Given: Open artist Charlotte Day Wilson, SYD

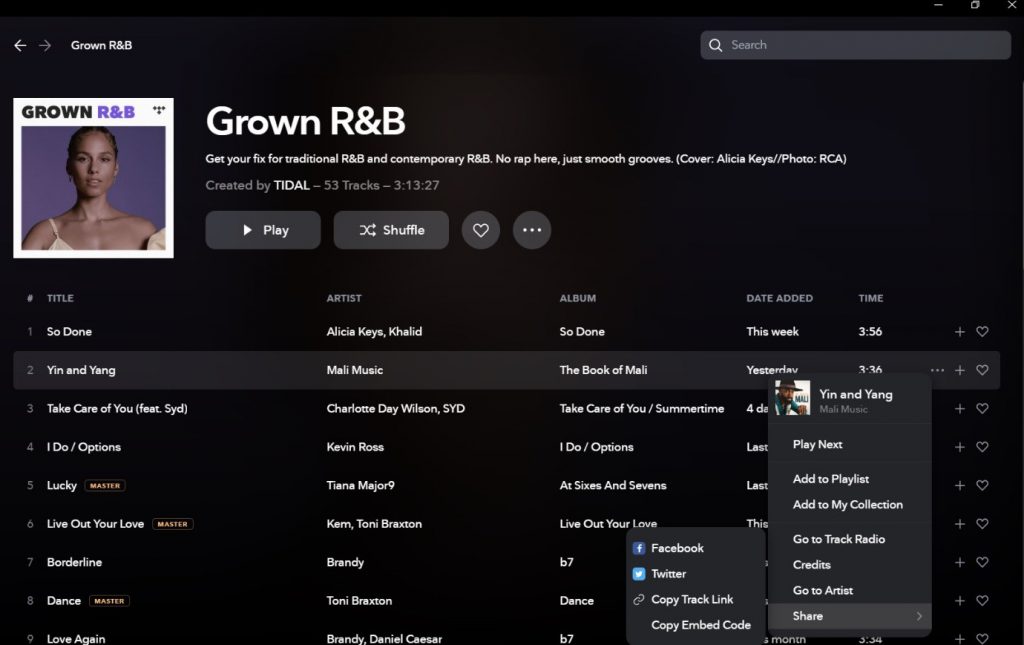Looking at the screenshot, I should click(396, 409).
